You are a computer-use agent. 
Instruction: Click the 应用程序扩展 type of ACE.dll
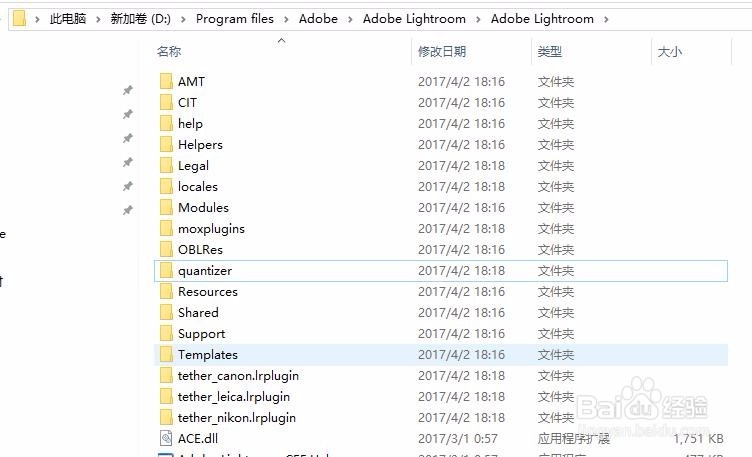click(x=574, y=438)
